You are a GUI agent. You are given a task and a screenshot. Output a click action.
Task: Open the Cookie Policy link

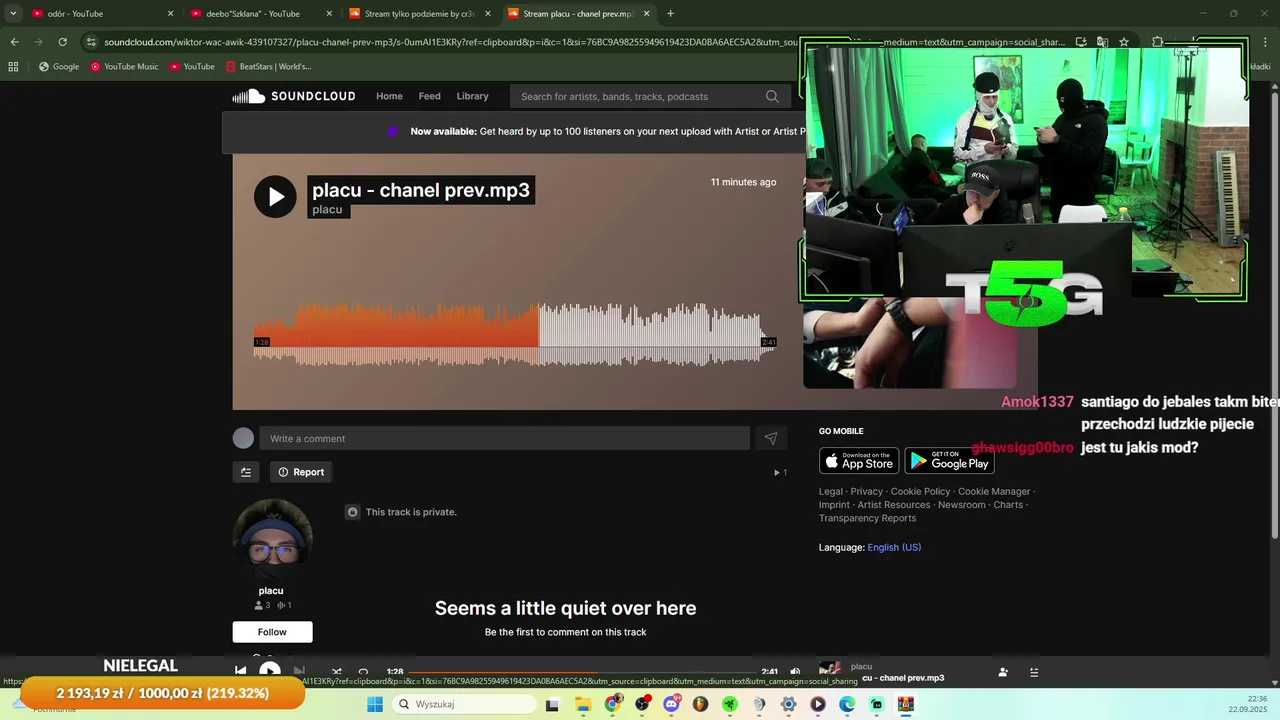point(920,491)
